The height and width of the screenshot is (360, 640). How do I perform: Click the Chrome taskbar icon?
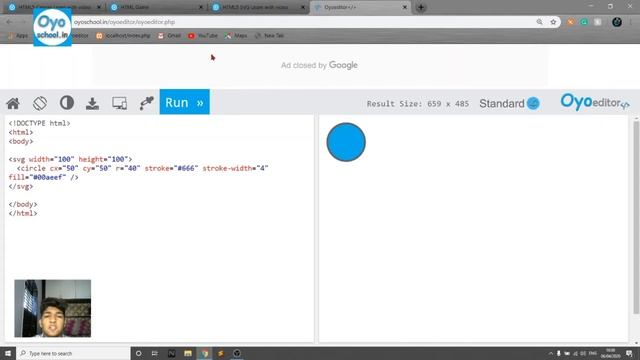(204, 353)
